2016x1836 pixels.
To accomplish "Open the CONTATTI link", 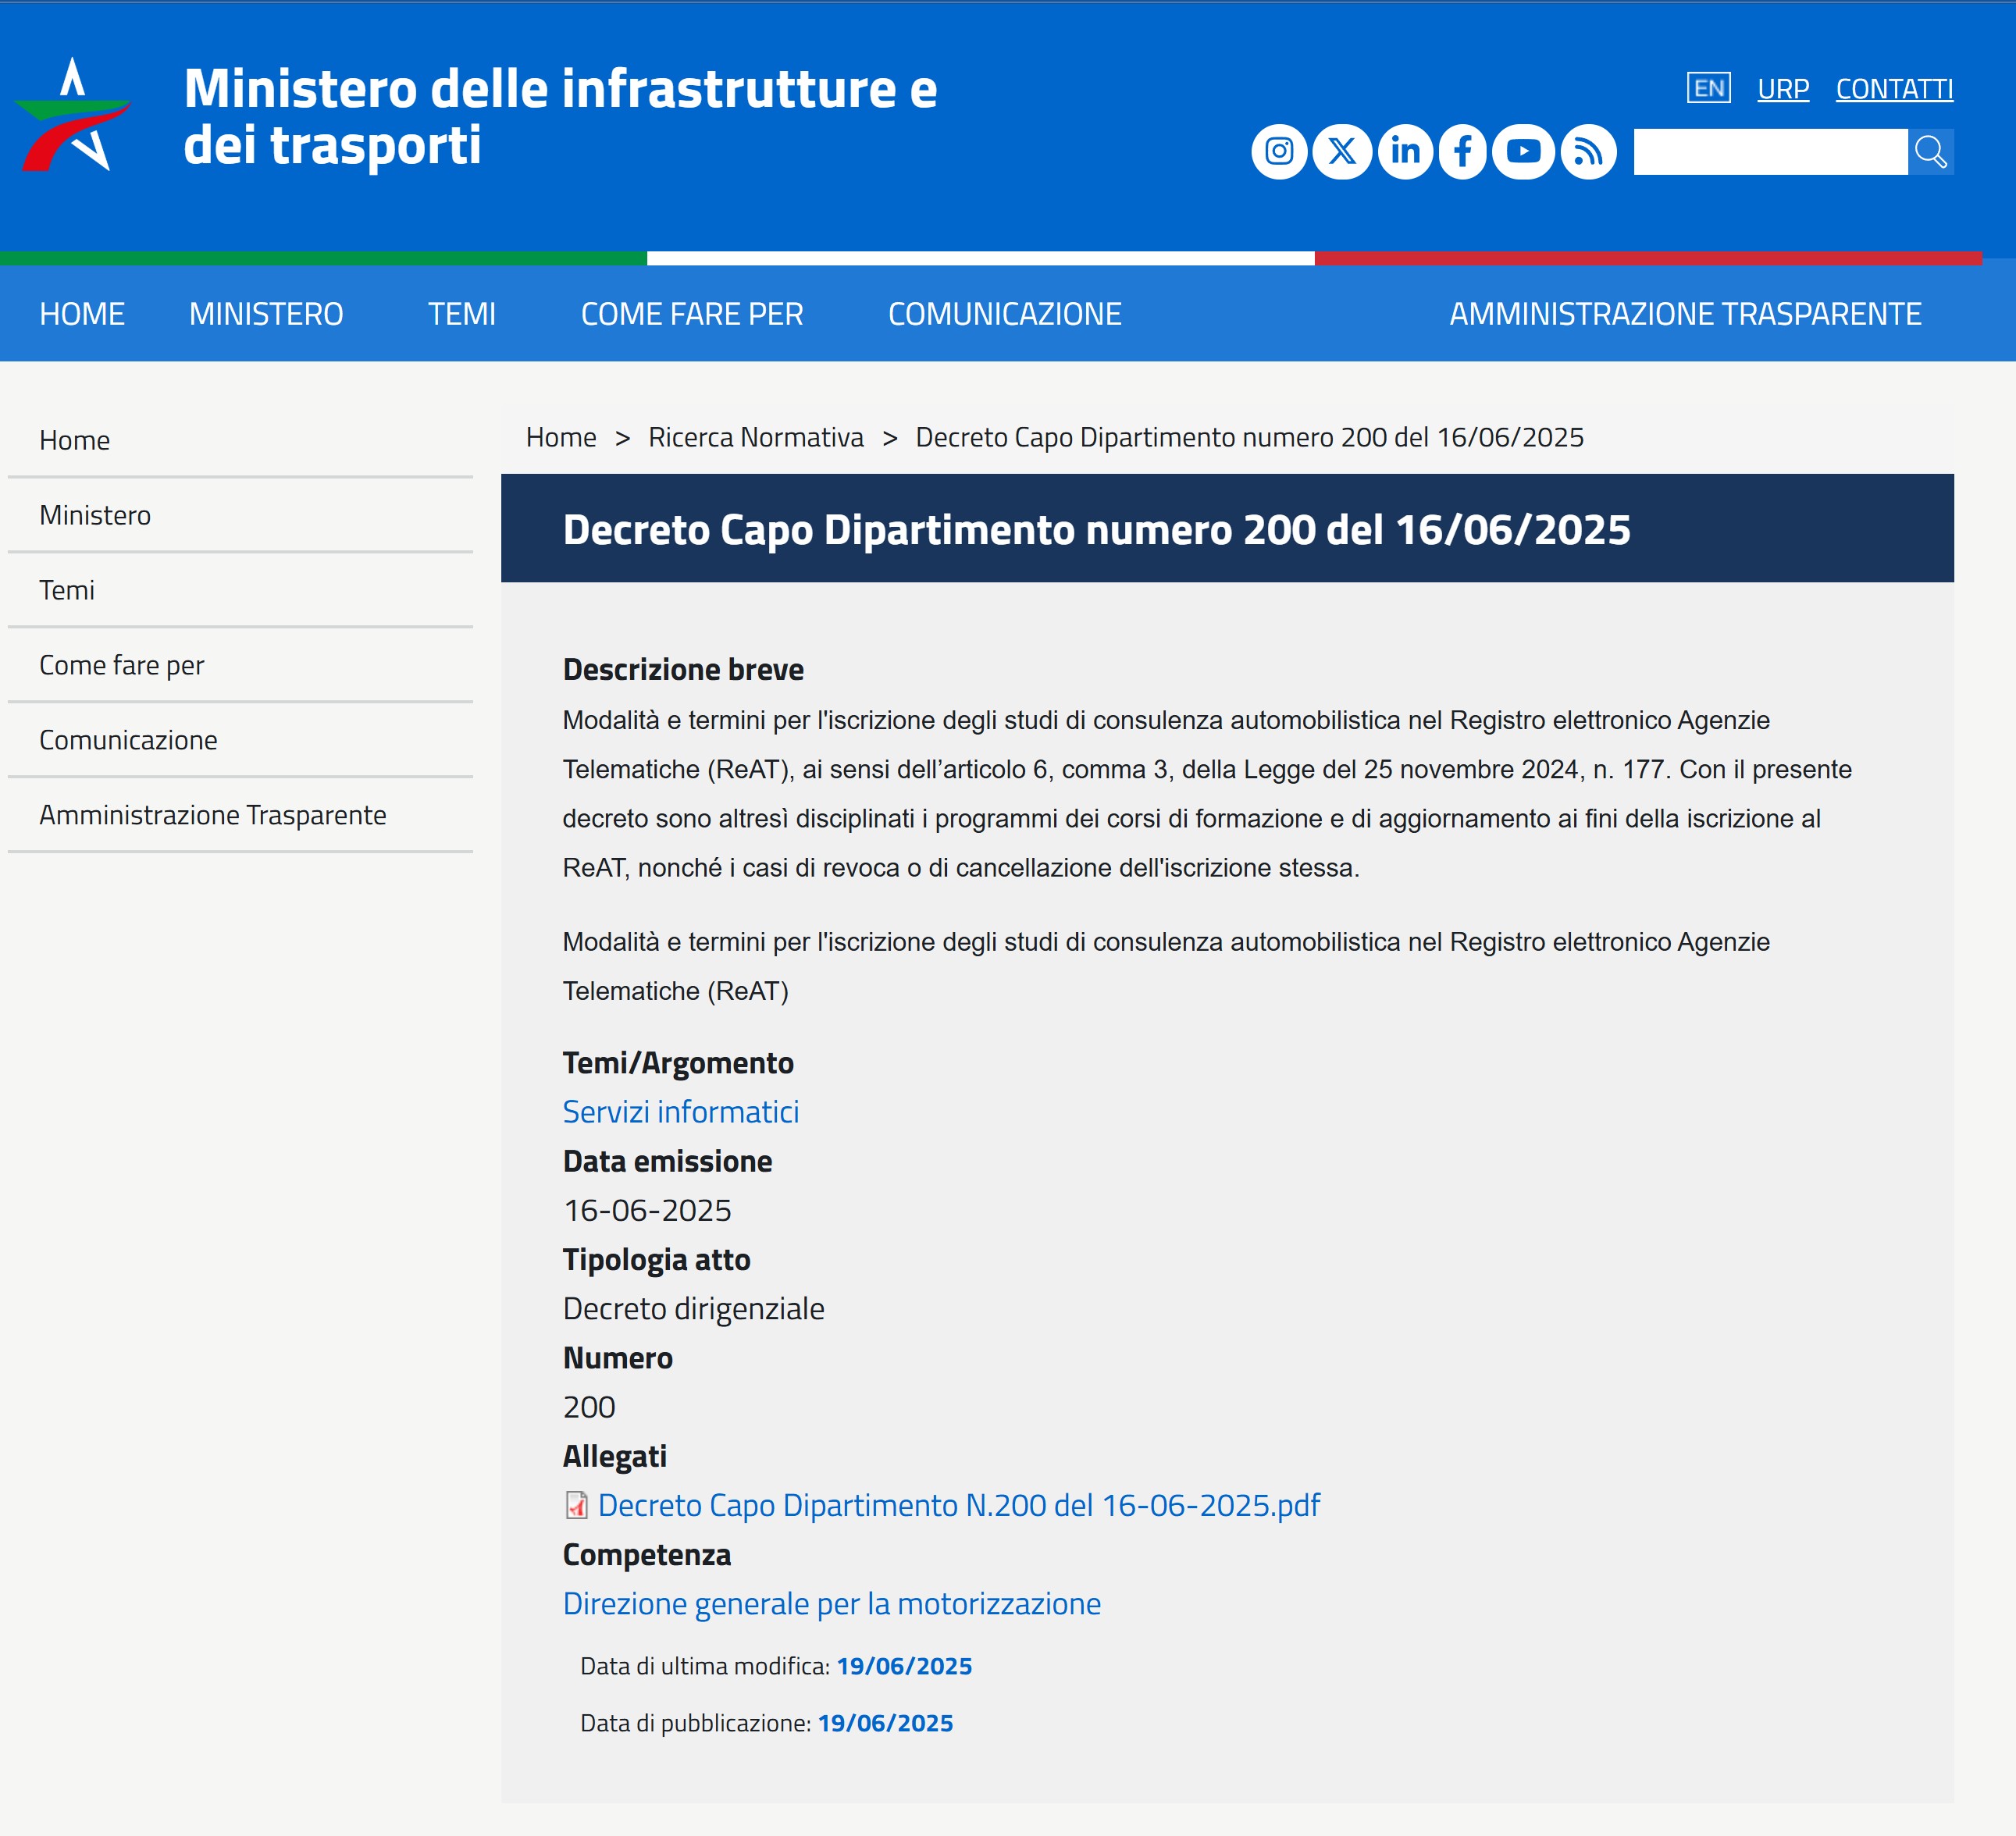I will coord(1894,89).
